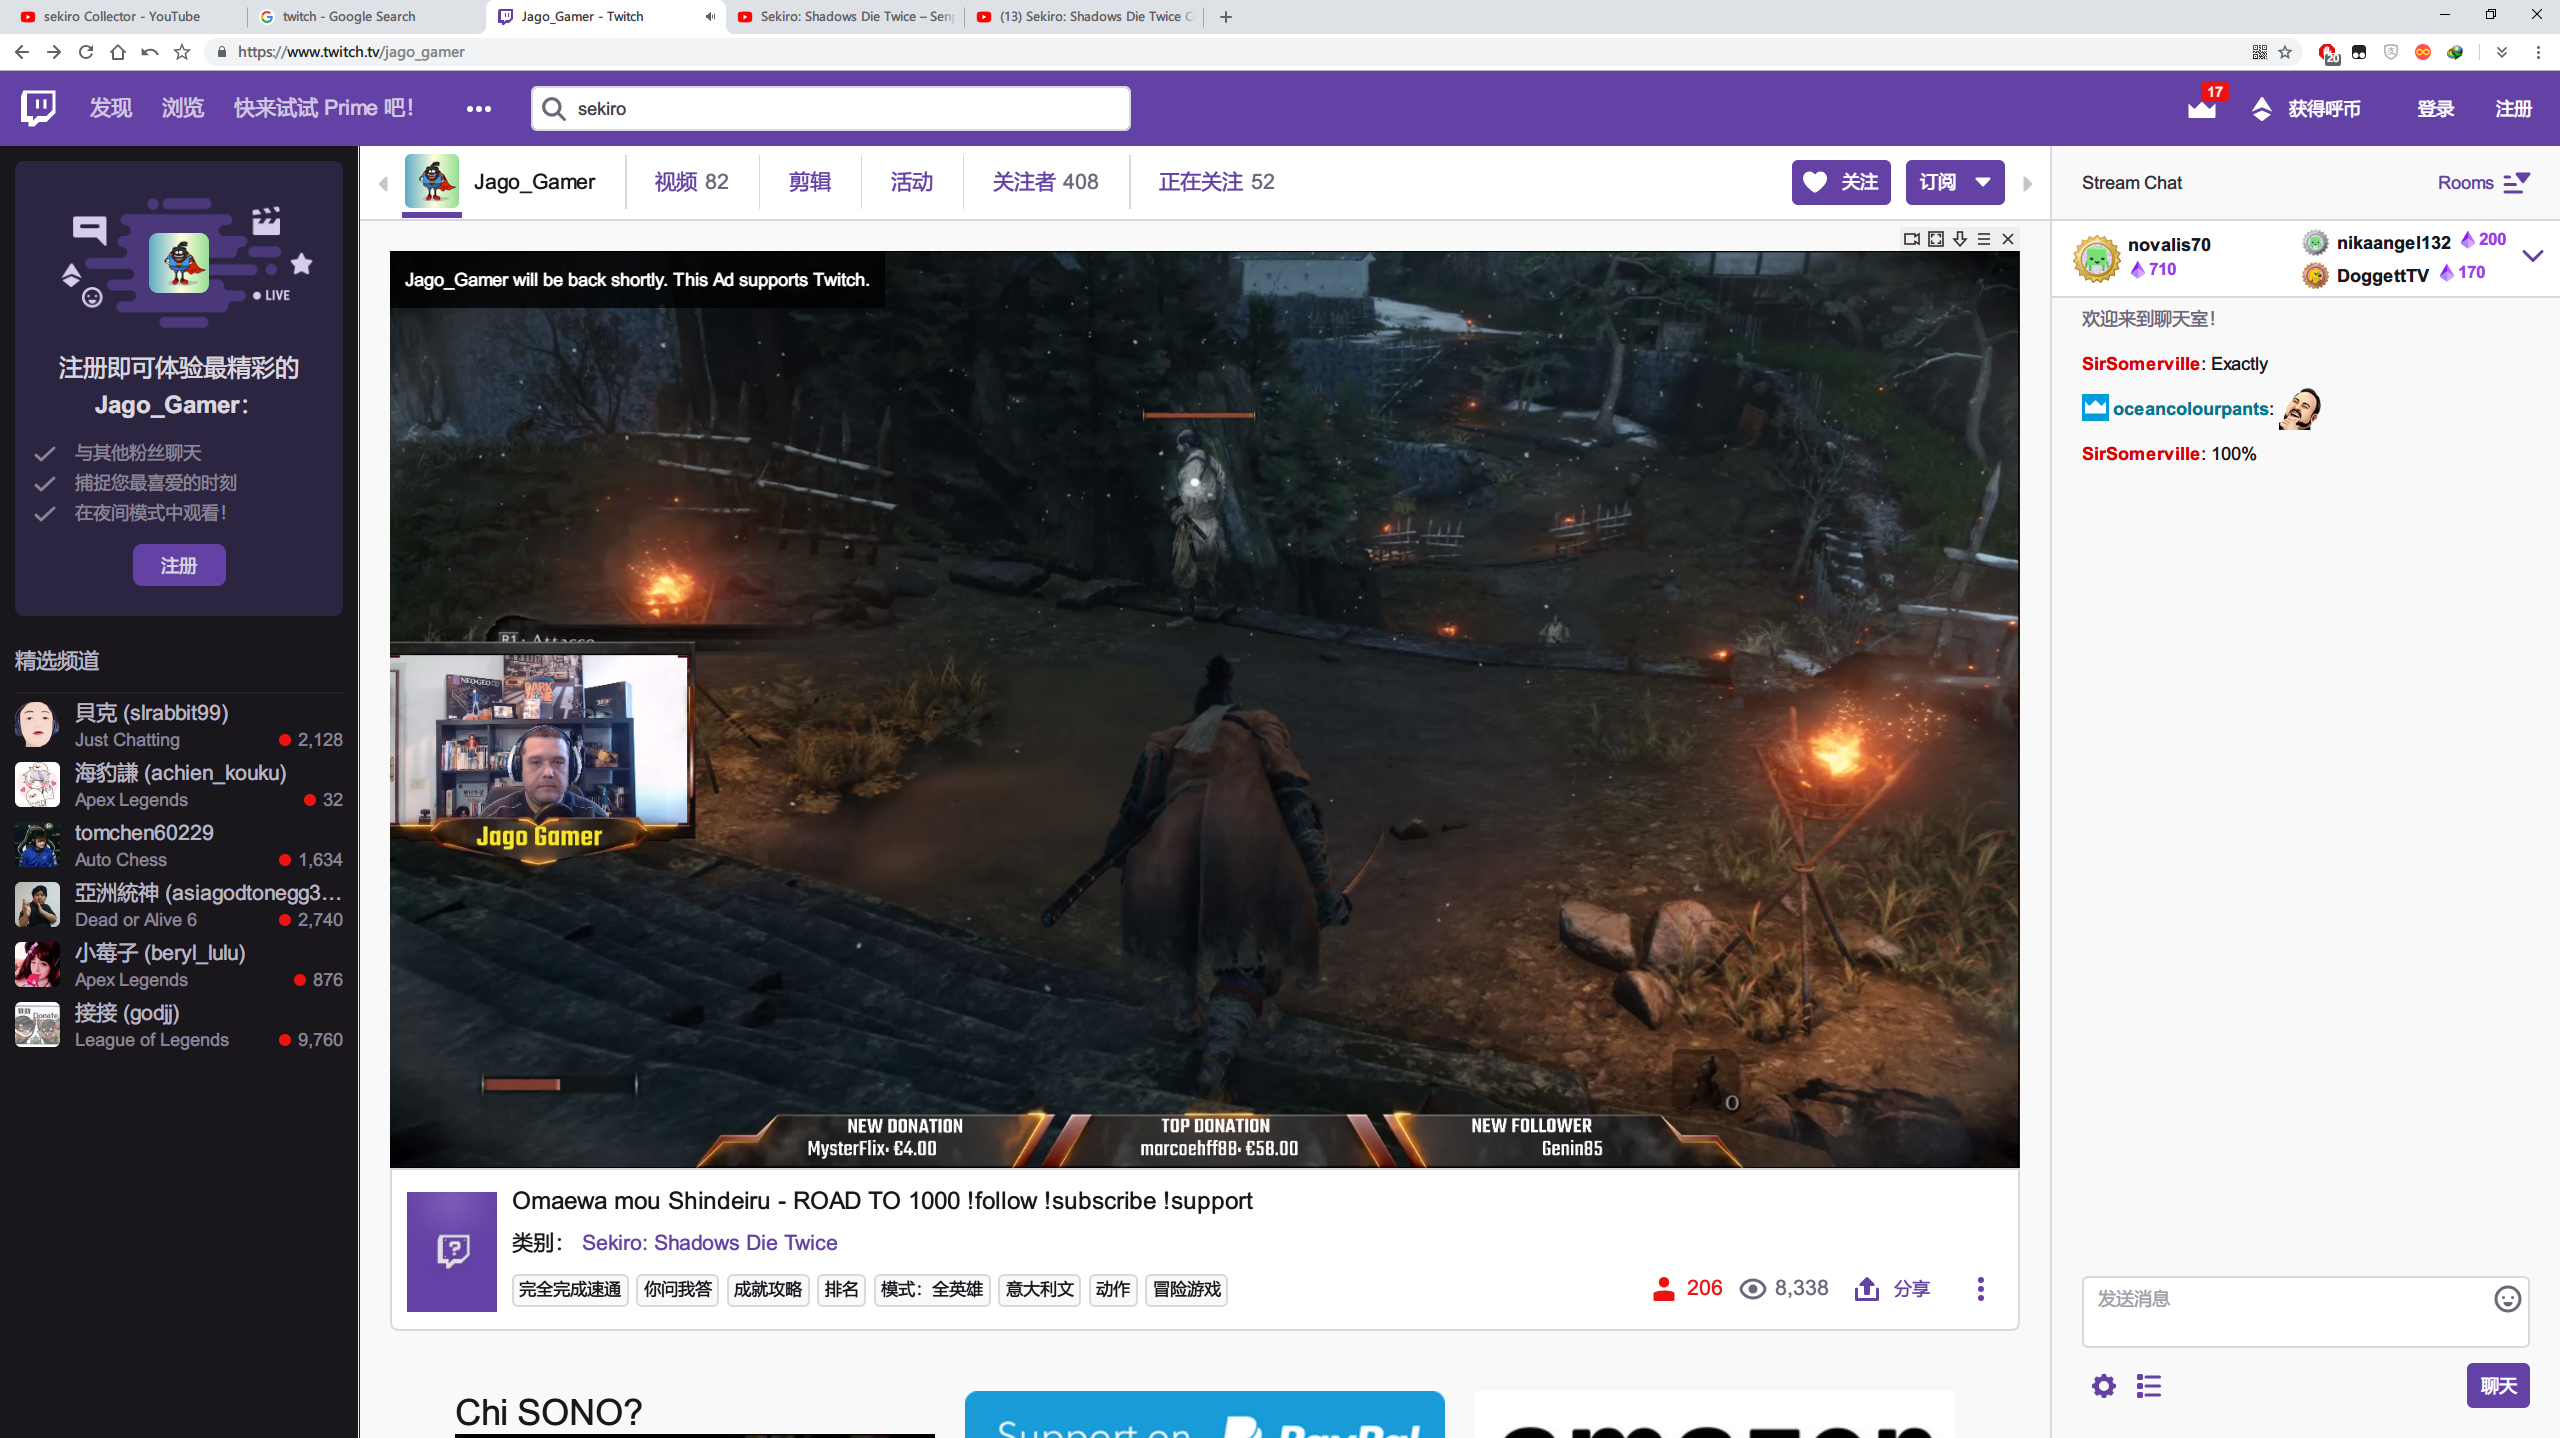This screenshot has height=1438, width=2560.
Task: Open the Twitch home logo
Action: [38, 107]
